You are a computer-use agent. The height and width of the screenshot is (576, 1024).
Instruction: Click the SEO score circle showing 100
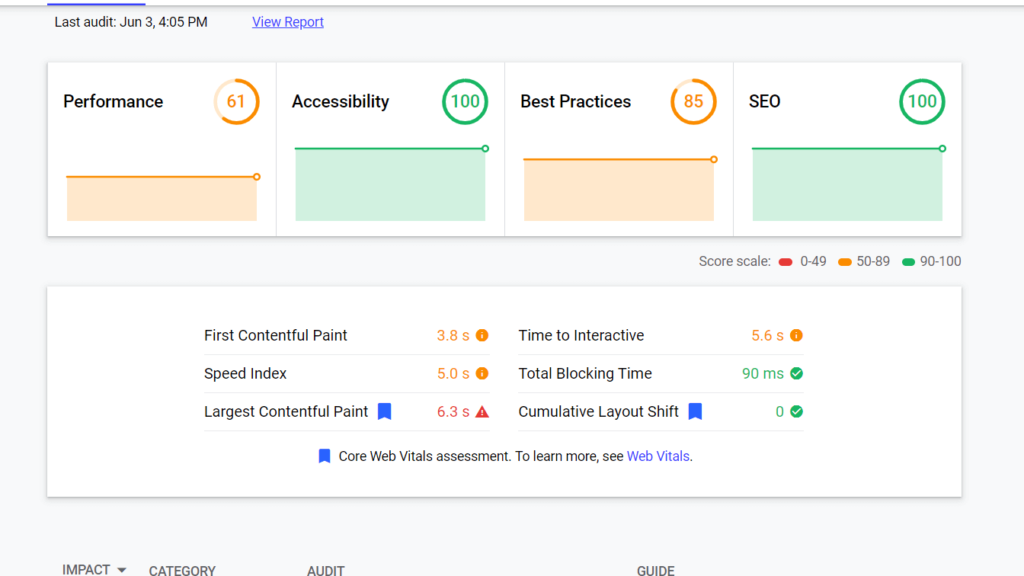coord(922,101)
